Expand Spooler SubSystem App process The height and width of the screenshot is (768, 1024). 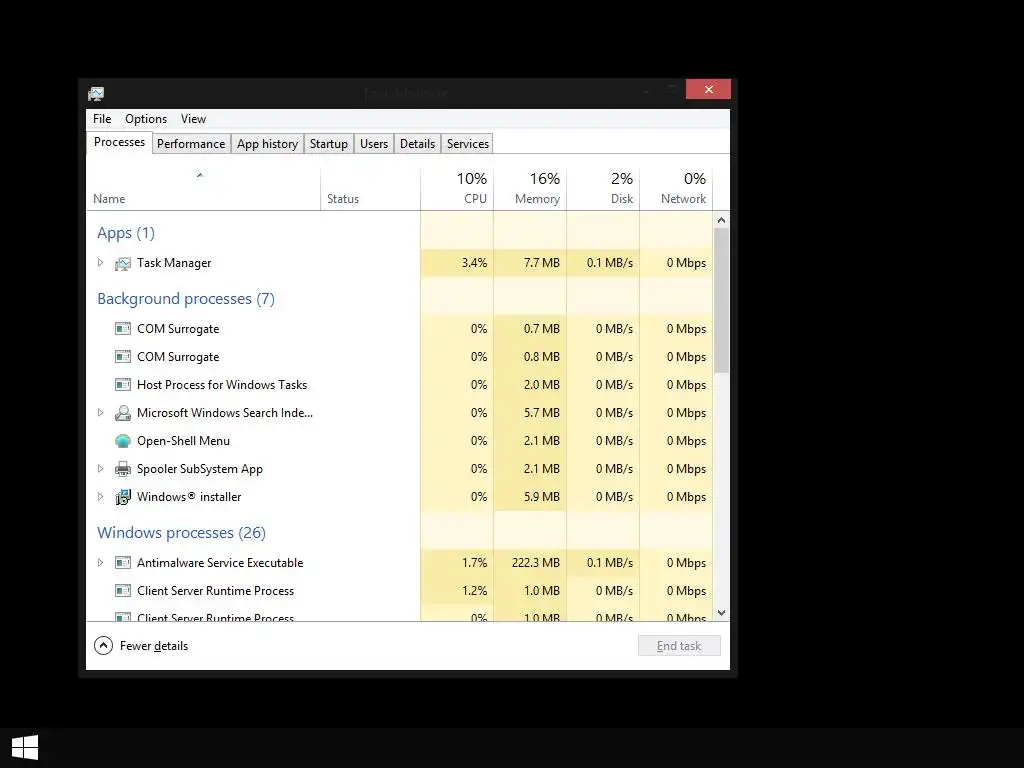tap(101, 468)
